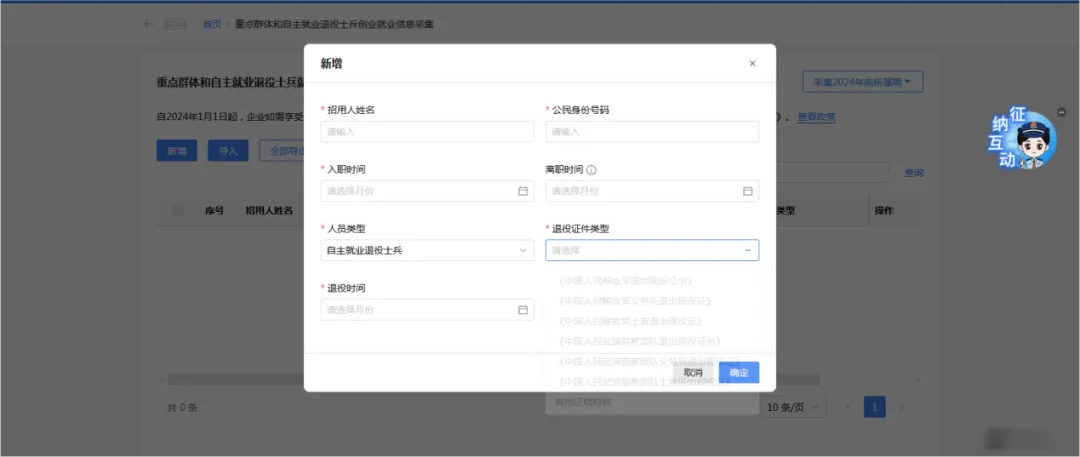Click the 取消 button
This screenshot has height=457, width=1080.
pyautogui.click(x=692, y=372)
